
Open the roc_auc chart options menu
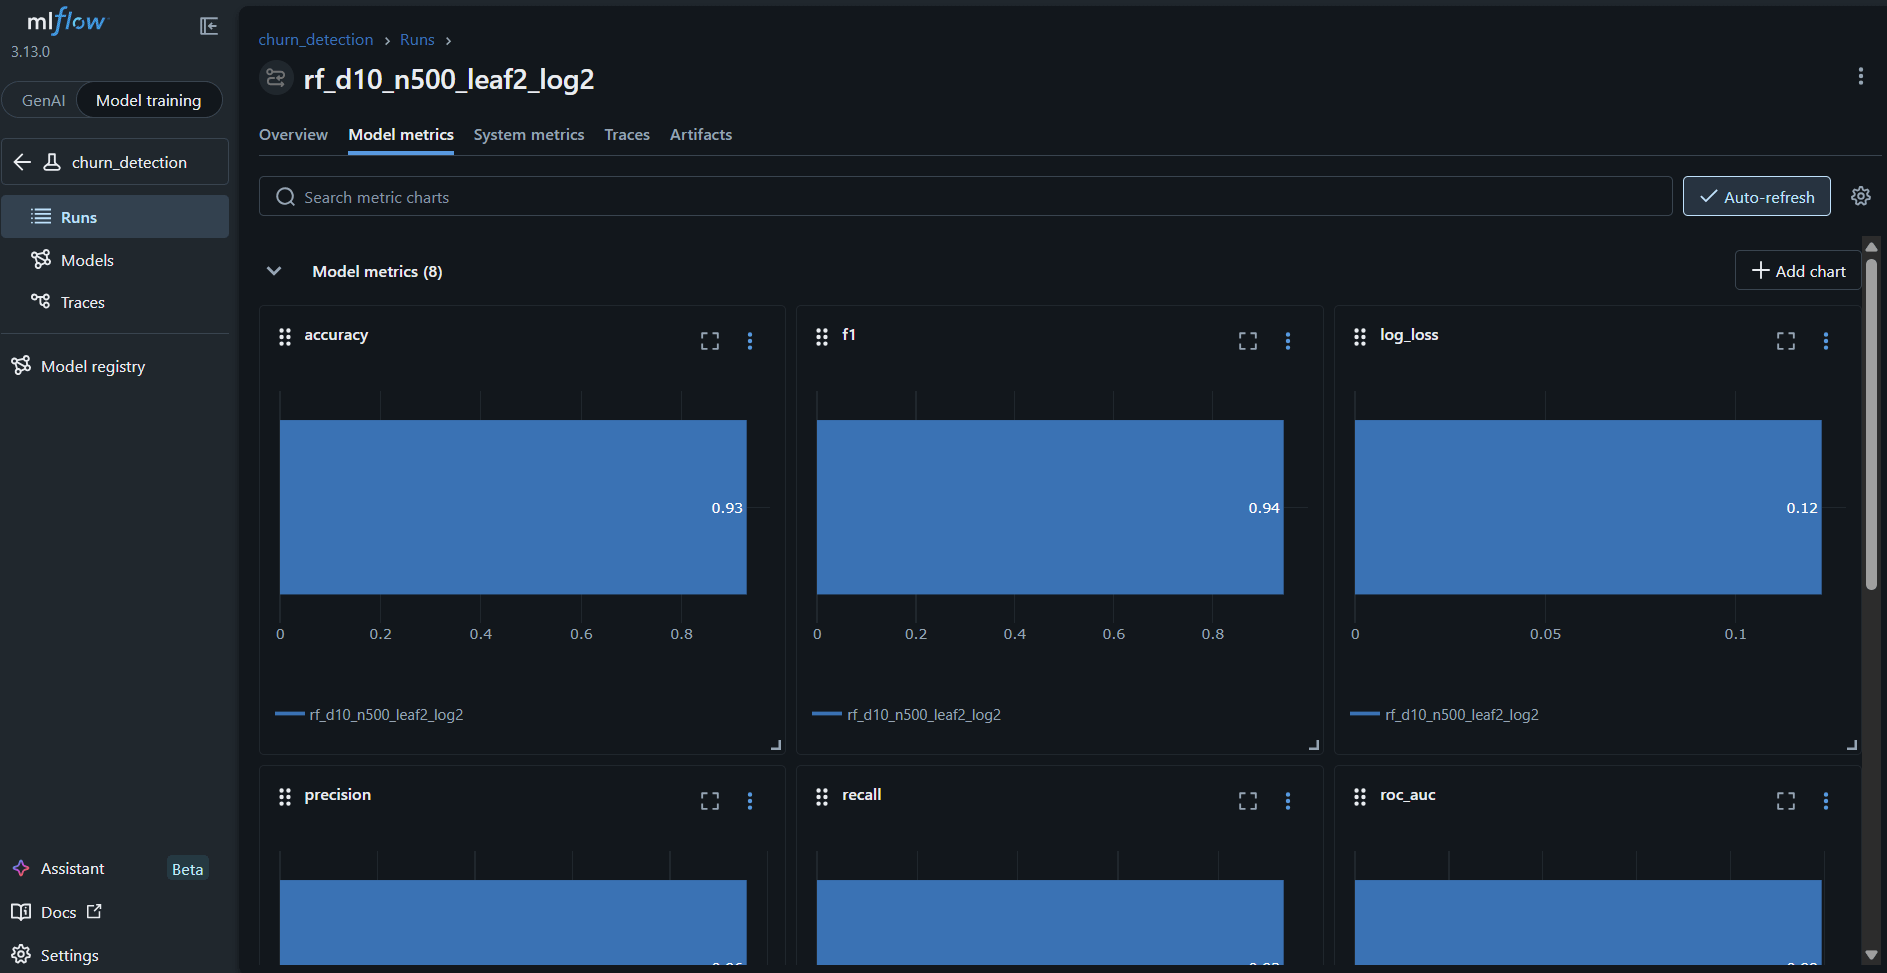pos(1826,801)
